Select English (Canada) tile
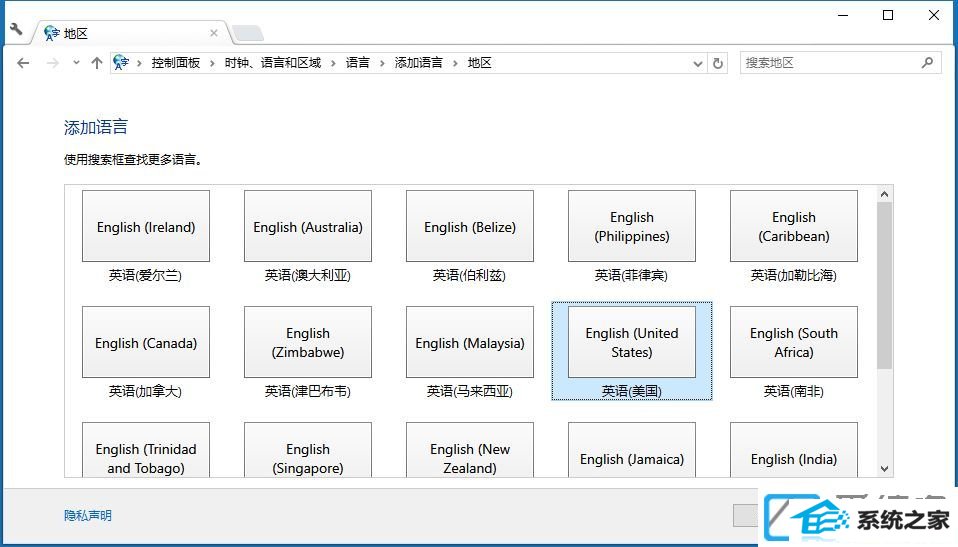 pos(146,342)
